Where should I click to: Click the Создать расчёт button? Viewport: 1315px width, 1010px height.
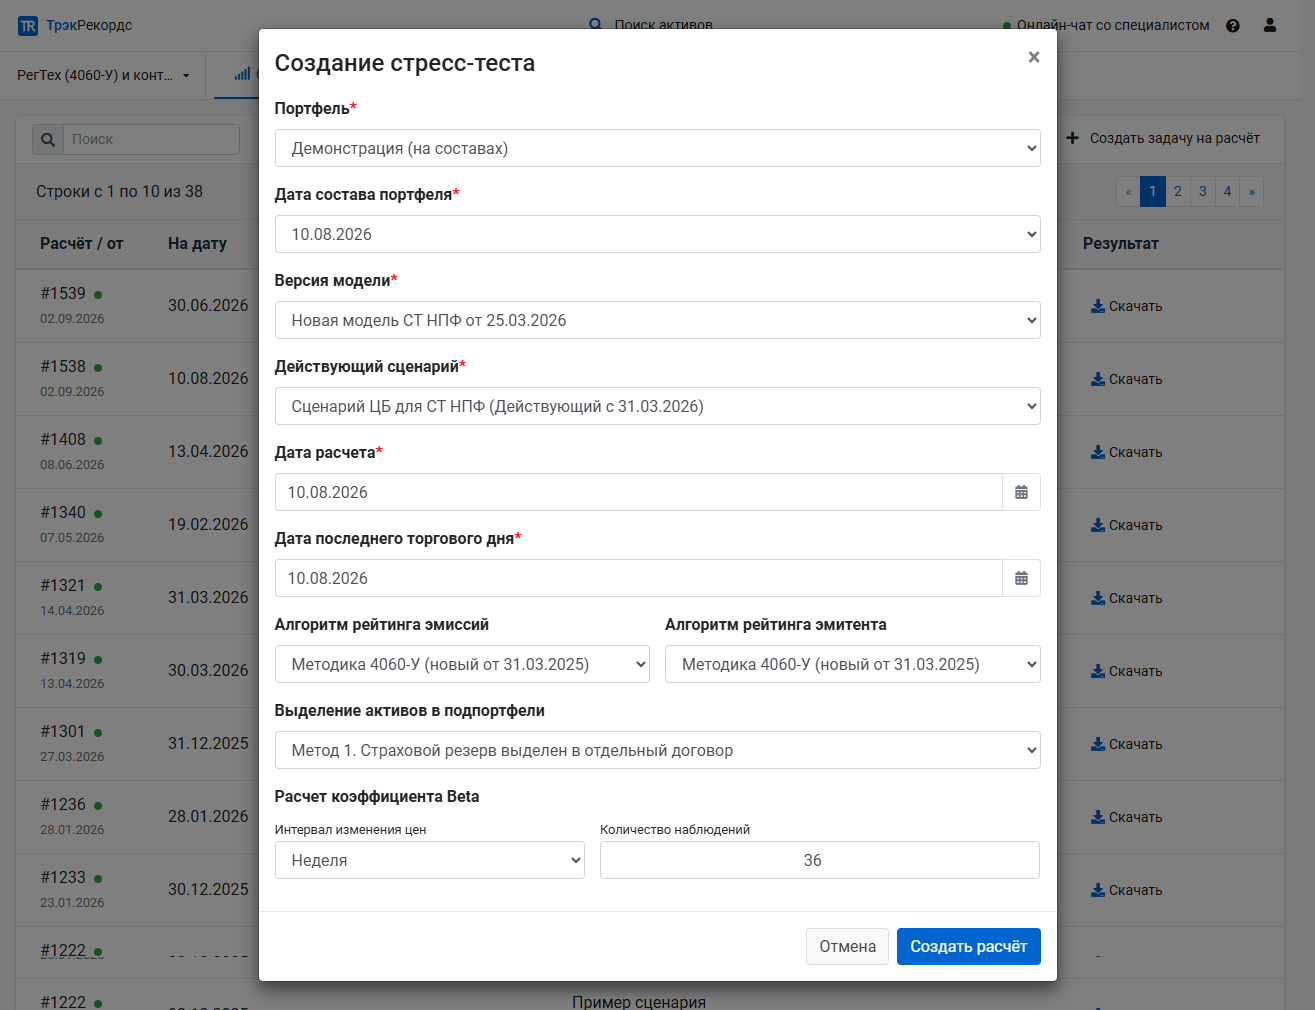968,946
